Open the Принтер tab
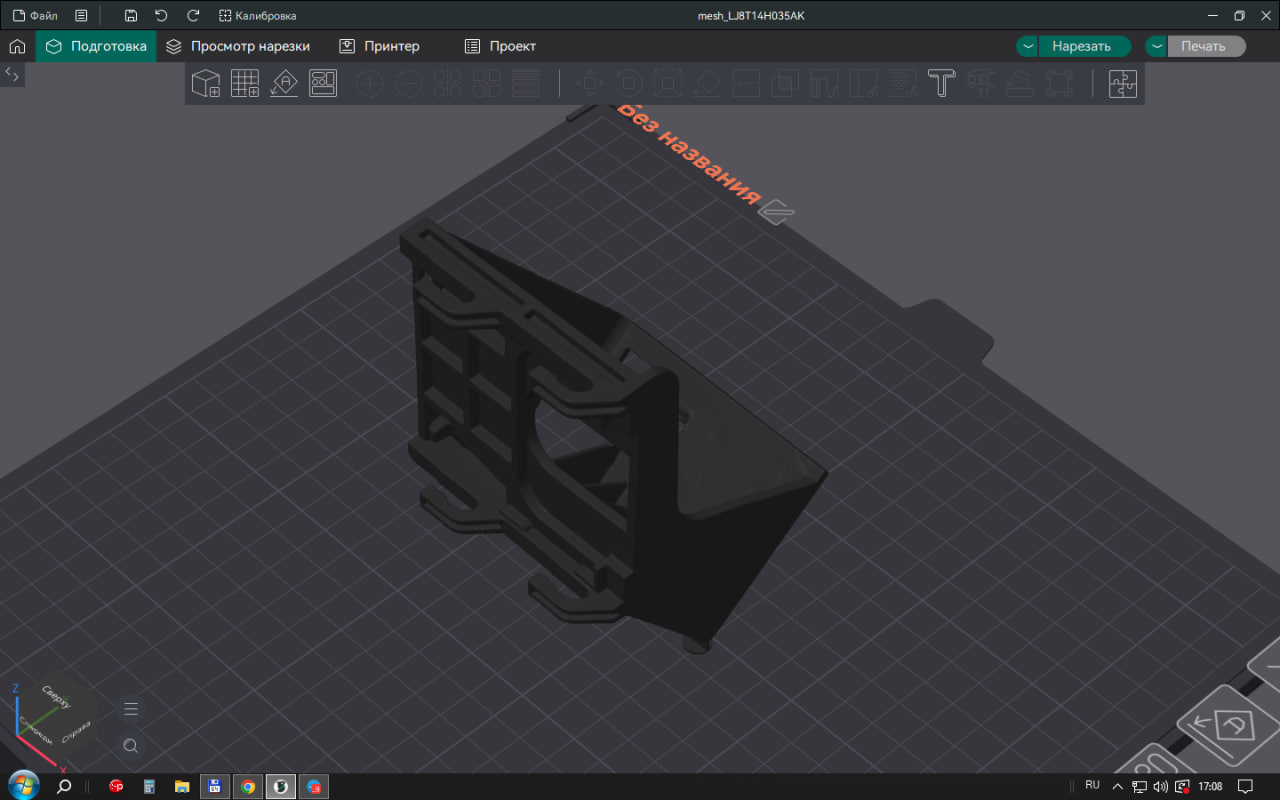 click(x=379, y=46)
